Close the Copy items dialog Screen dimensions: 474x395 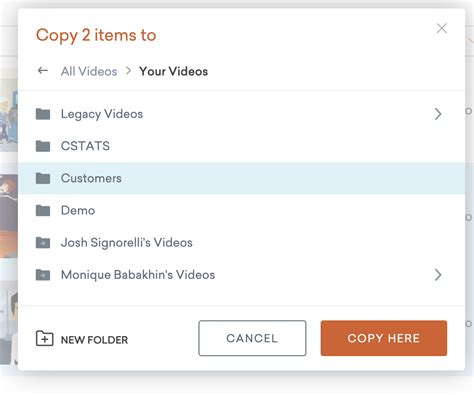point(442,28)
